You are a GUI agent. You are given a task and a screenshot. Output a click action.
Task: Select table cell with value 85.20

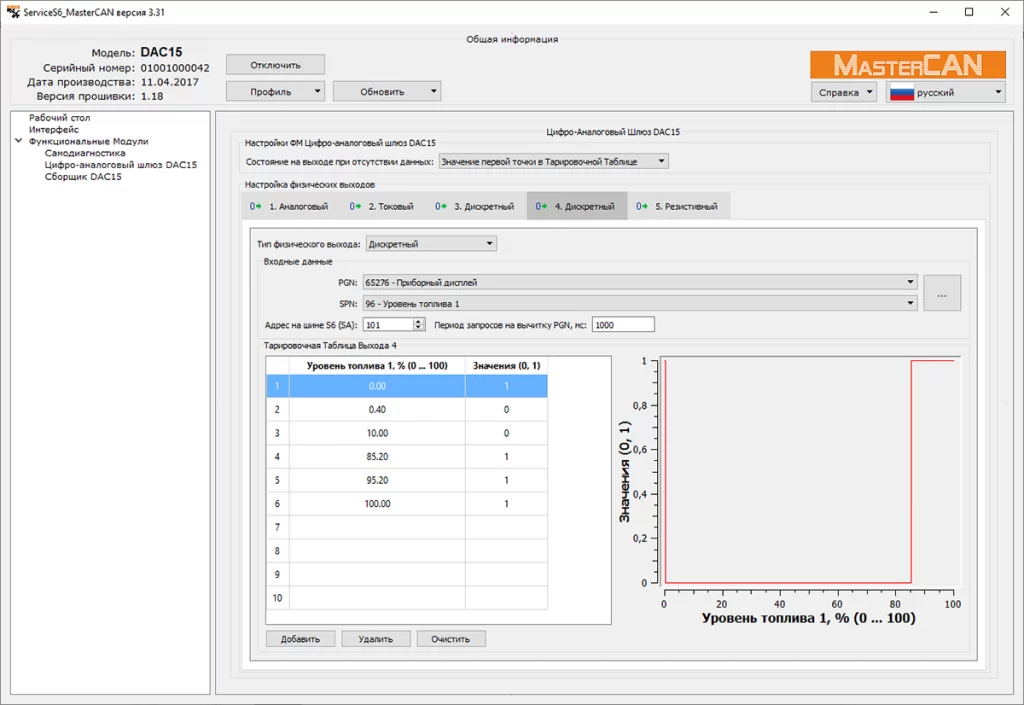(x=376, y=456)
